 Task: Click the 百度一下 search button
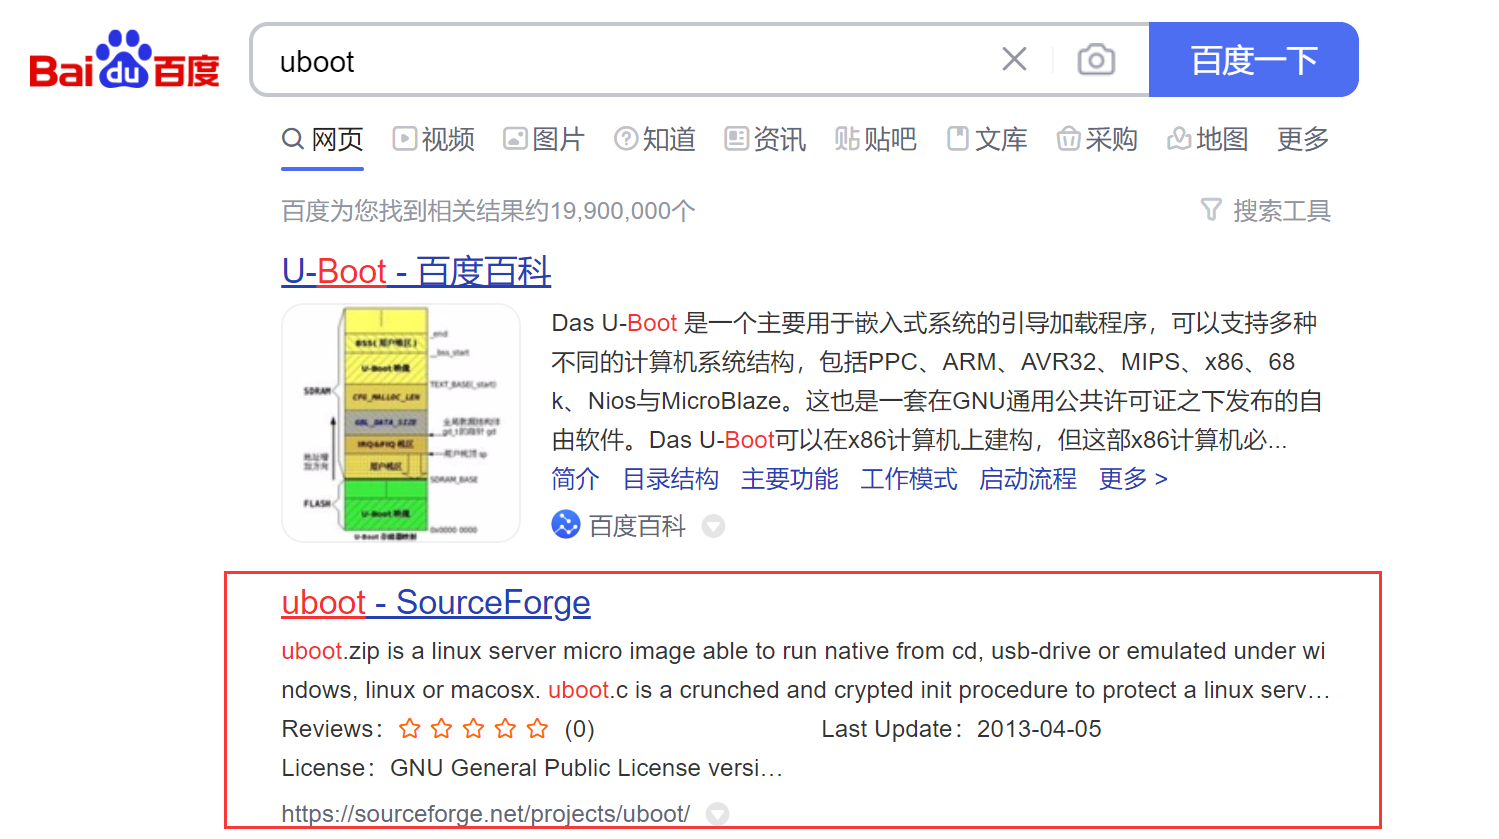point(1254,60)
